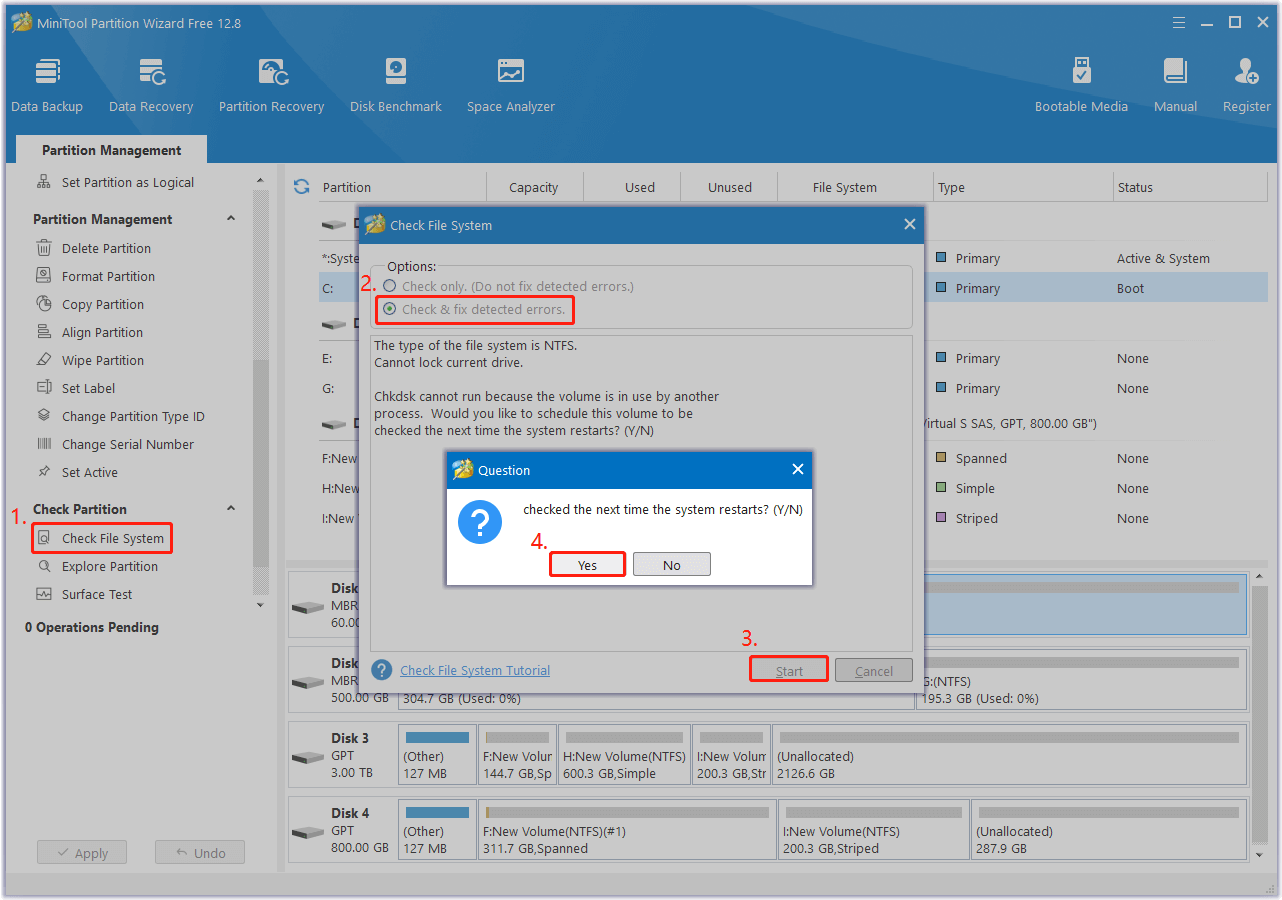
Task: Select the Unallocated 287.9 GB block on Disk 4
Action: coord(1109,830)
